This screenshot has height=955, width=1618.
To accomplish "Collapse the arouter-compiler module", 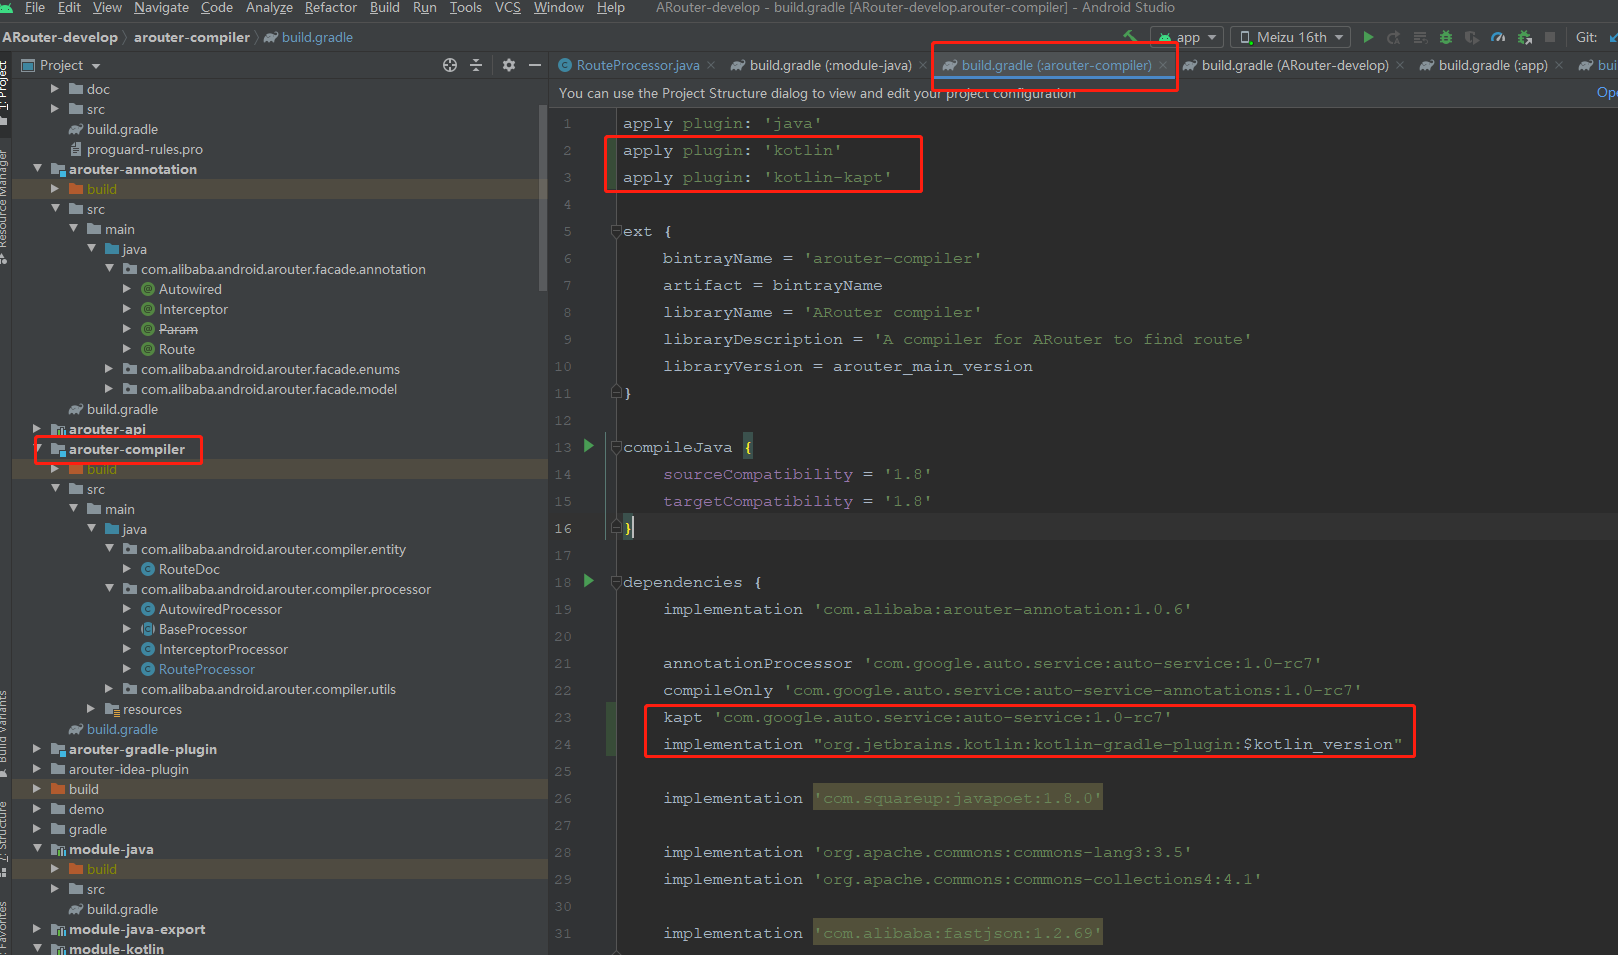I will click(x=37, y=449).
